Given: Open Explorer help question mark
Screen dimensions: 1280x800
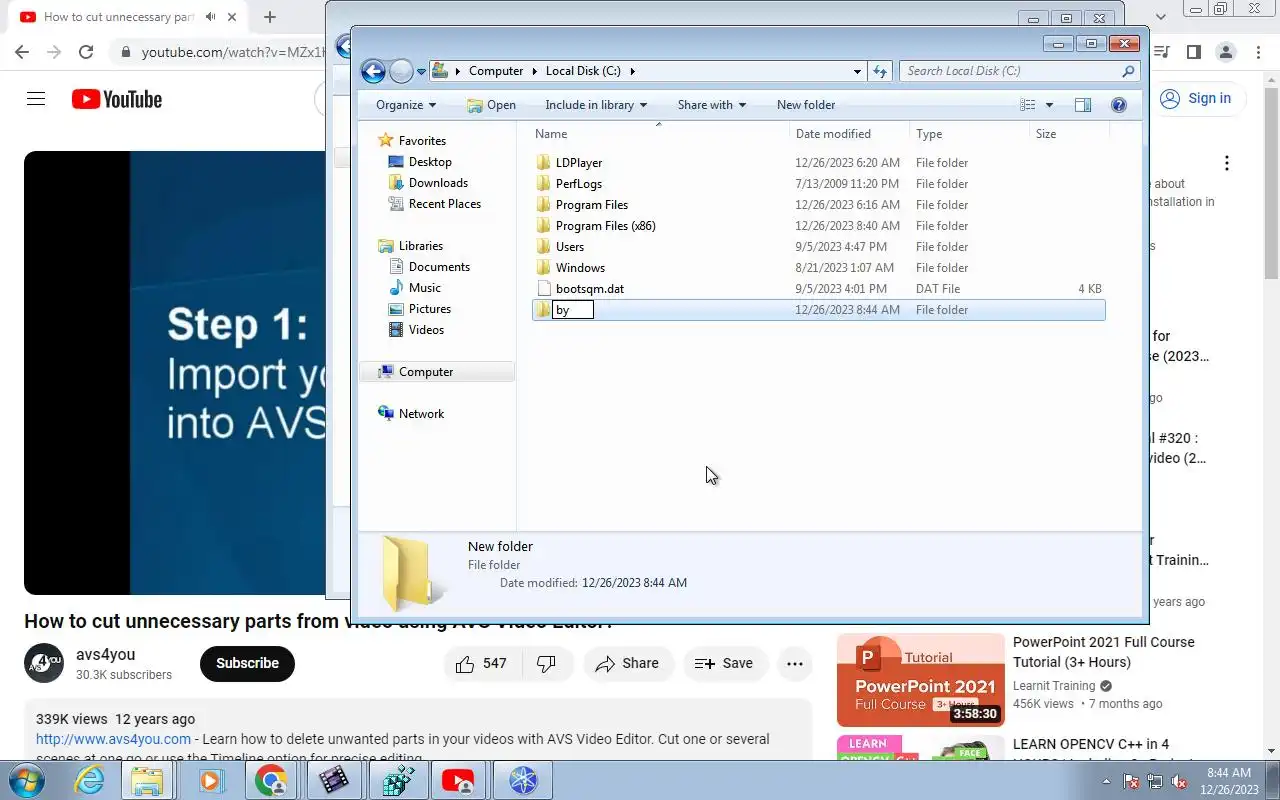Looking at the screenshot, I should (1119, 105).
